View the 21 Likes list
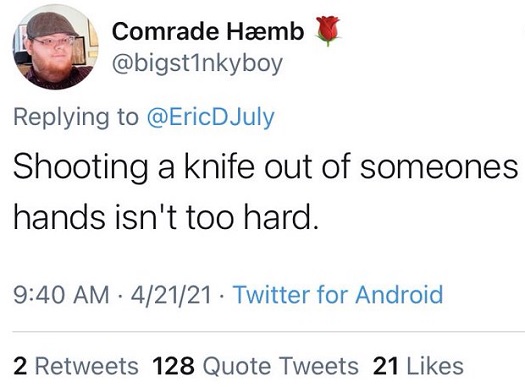 point(418,366)
